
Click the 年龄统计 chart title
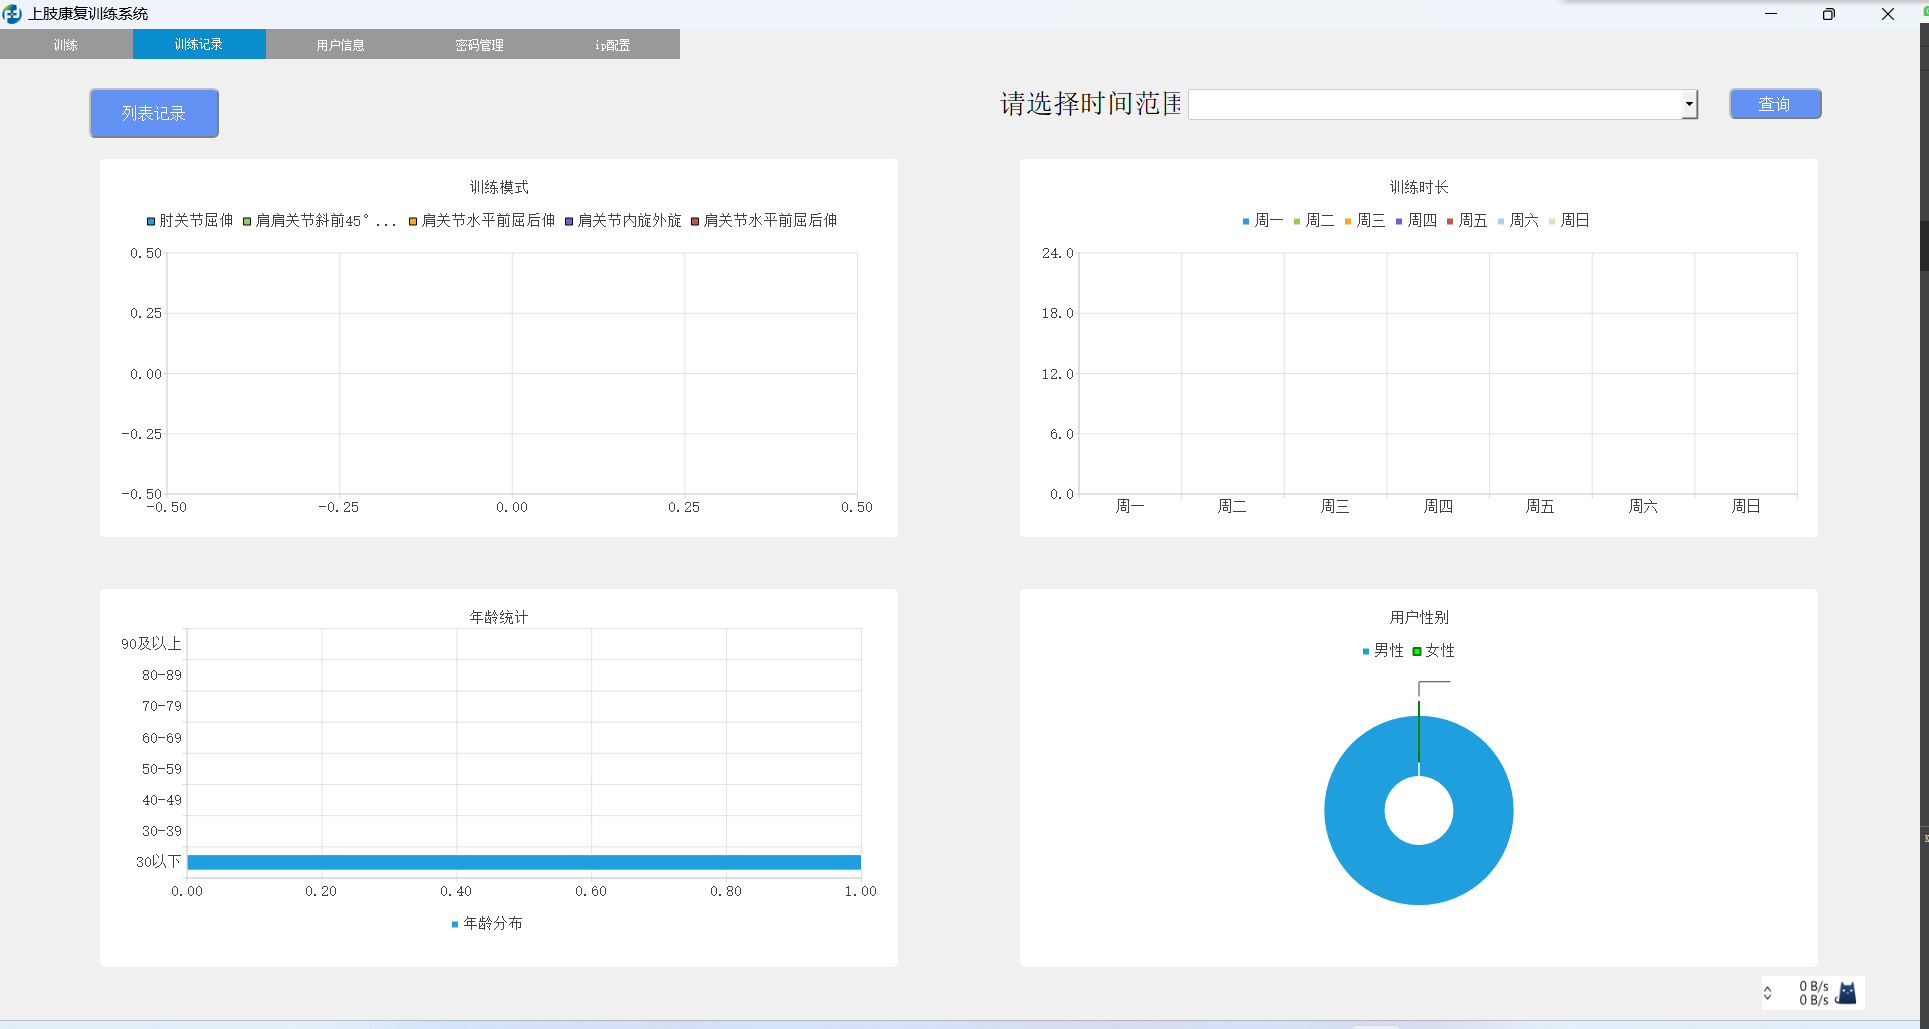(499, 618)
